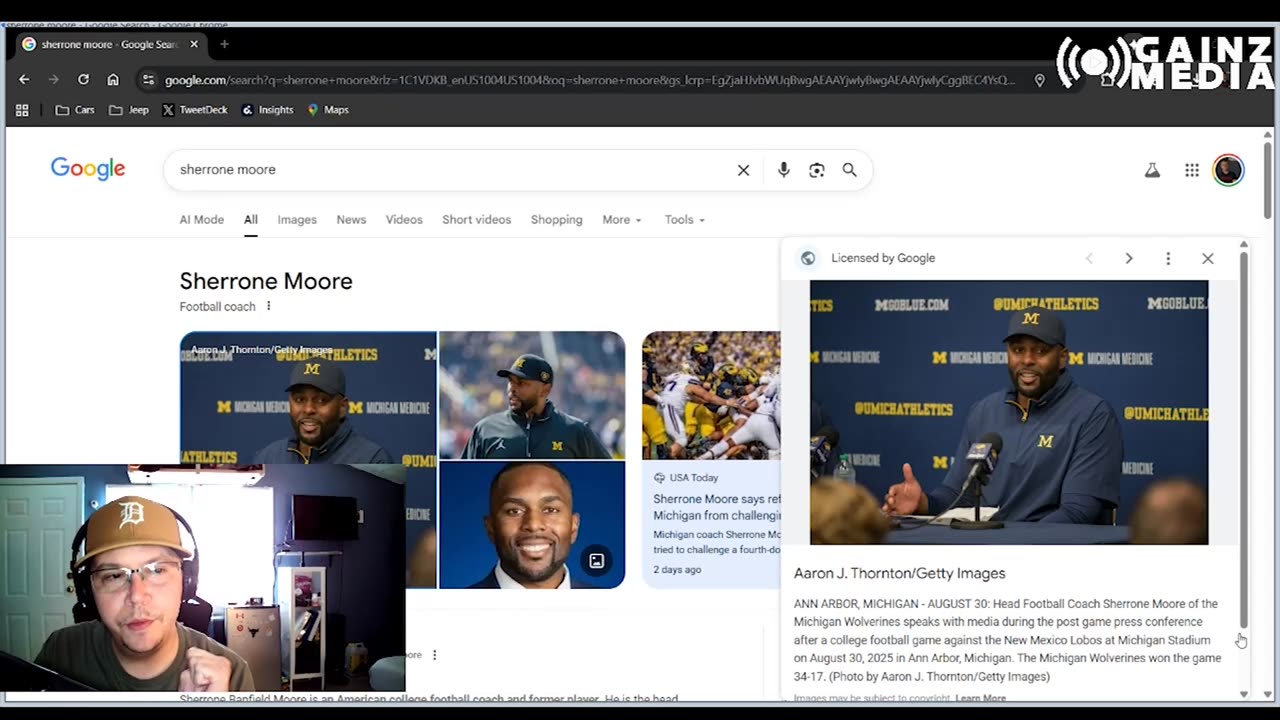
Task: Clear the search box with the X icon
Action: 743,170
